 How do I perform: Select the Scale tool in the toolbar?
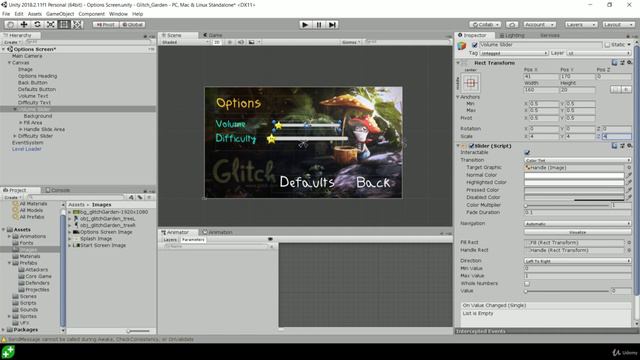pyautogui.click(x=51, y=24)
